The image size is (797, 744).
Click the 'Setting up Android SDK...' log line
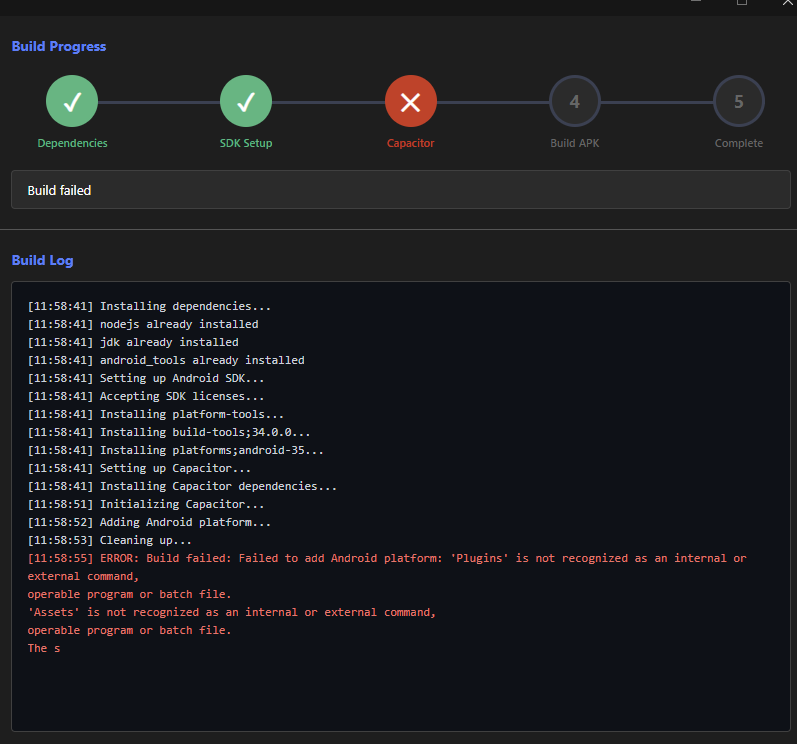[x=146, y=378]
